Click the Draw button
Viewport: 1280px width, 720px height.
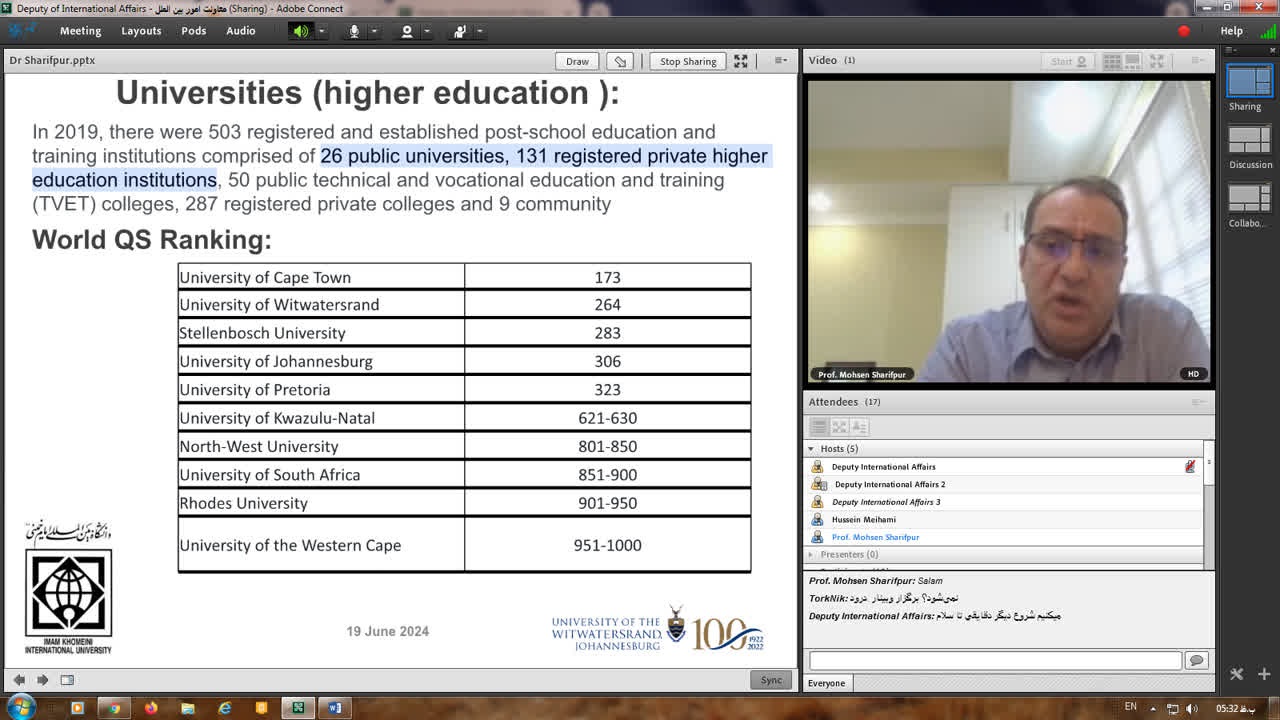(577, 61)
